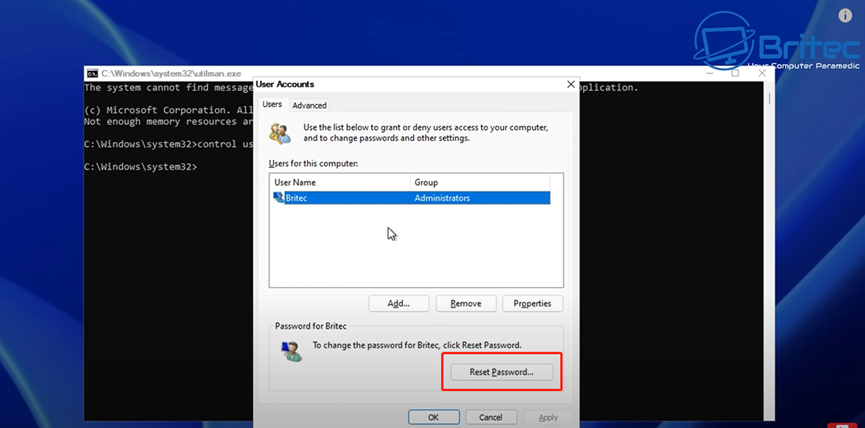This screenshot has width=865, height=428.
Task: Maximize the command prompt window
Action: [735, 73]
